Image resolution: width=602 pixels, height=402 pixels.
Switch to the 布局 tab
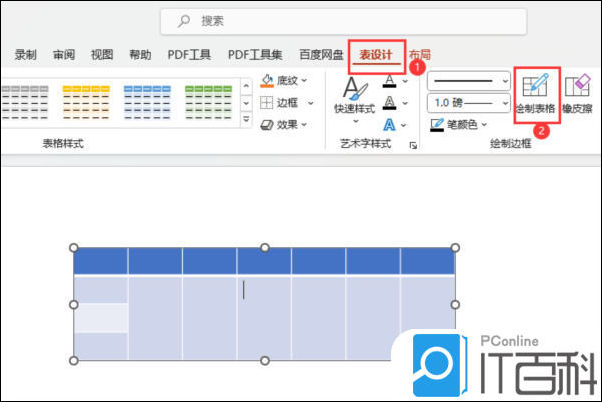tap(420, 55)
